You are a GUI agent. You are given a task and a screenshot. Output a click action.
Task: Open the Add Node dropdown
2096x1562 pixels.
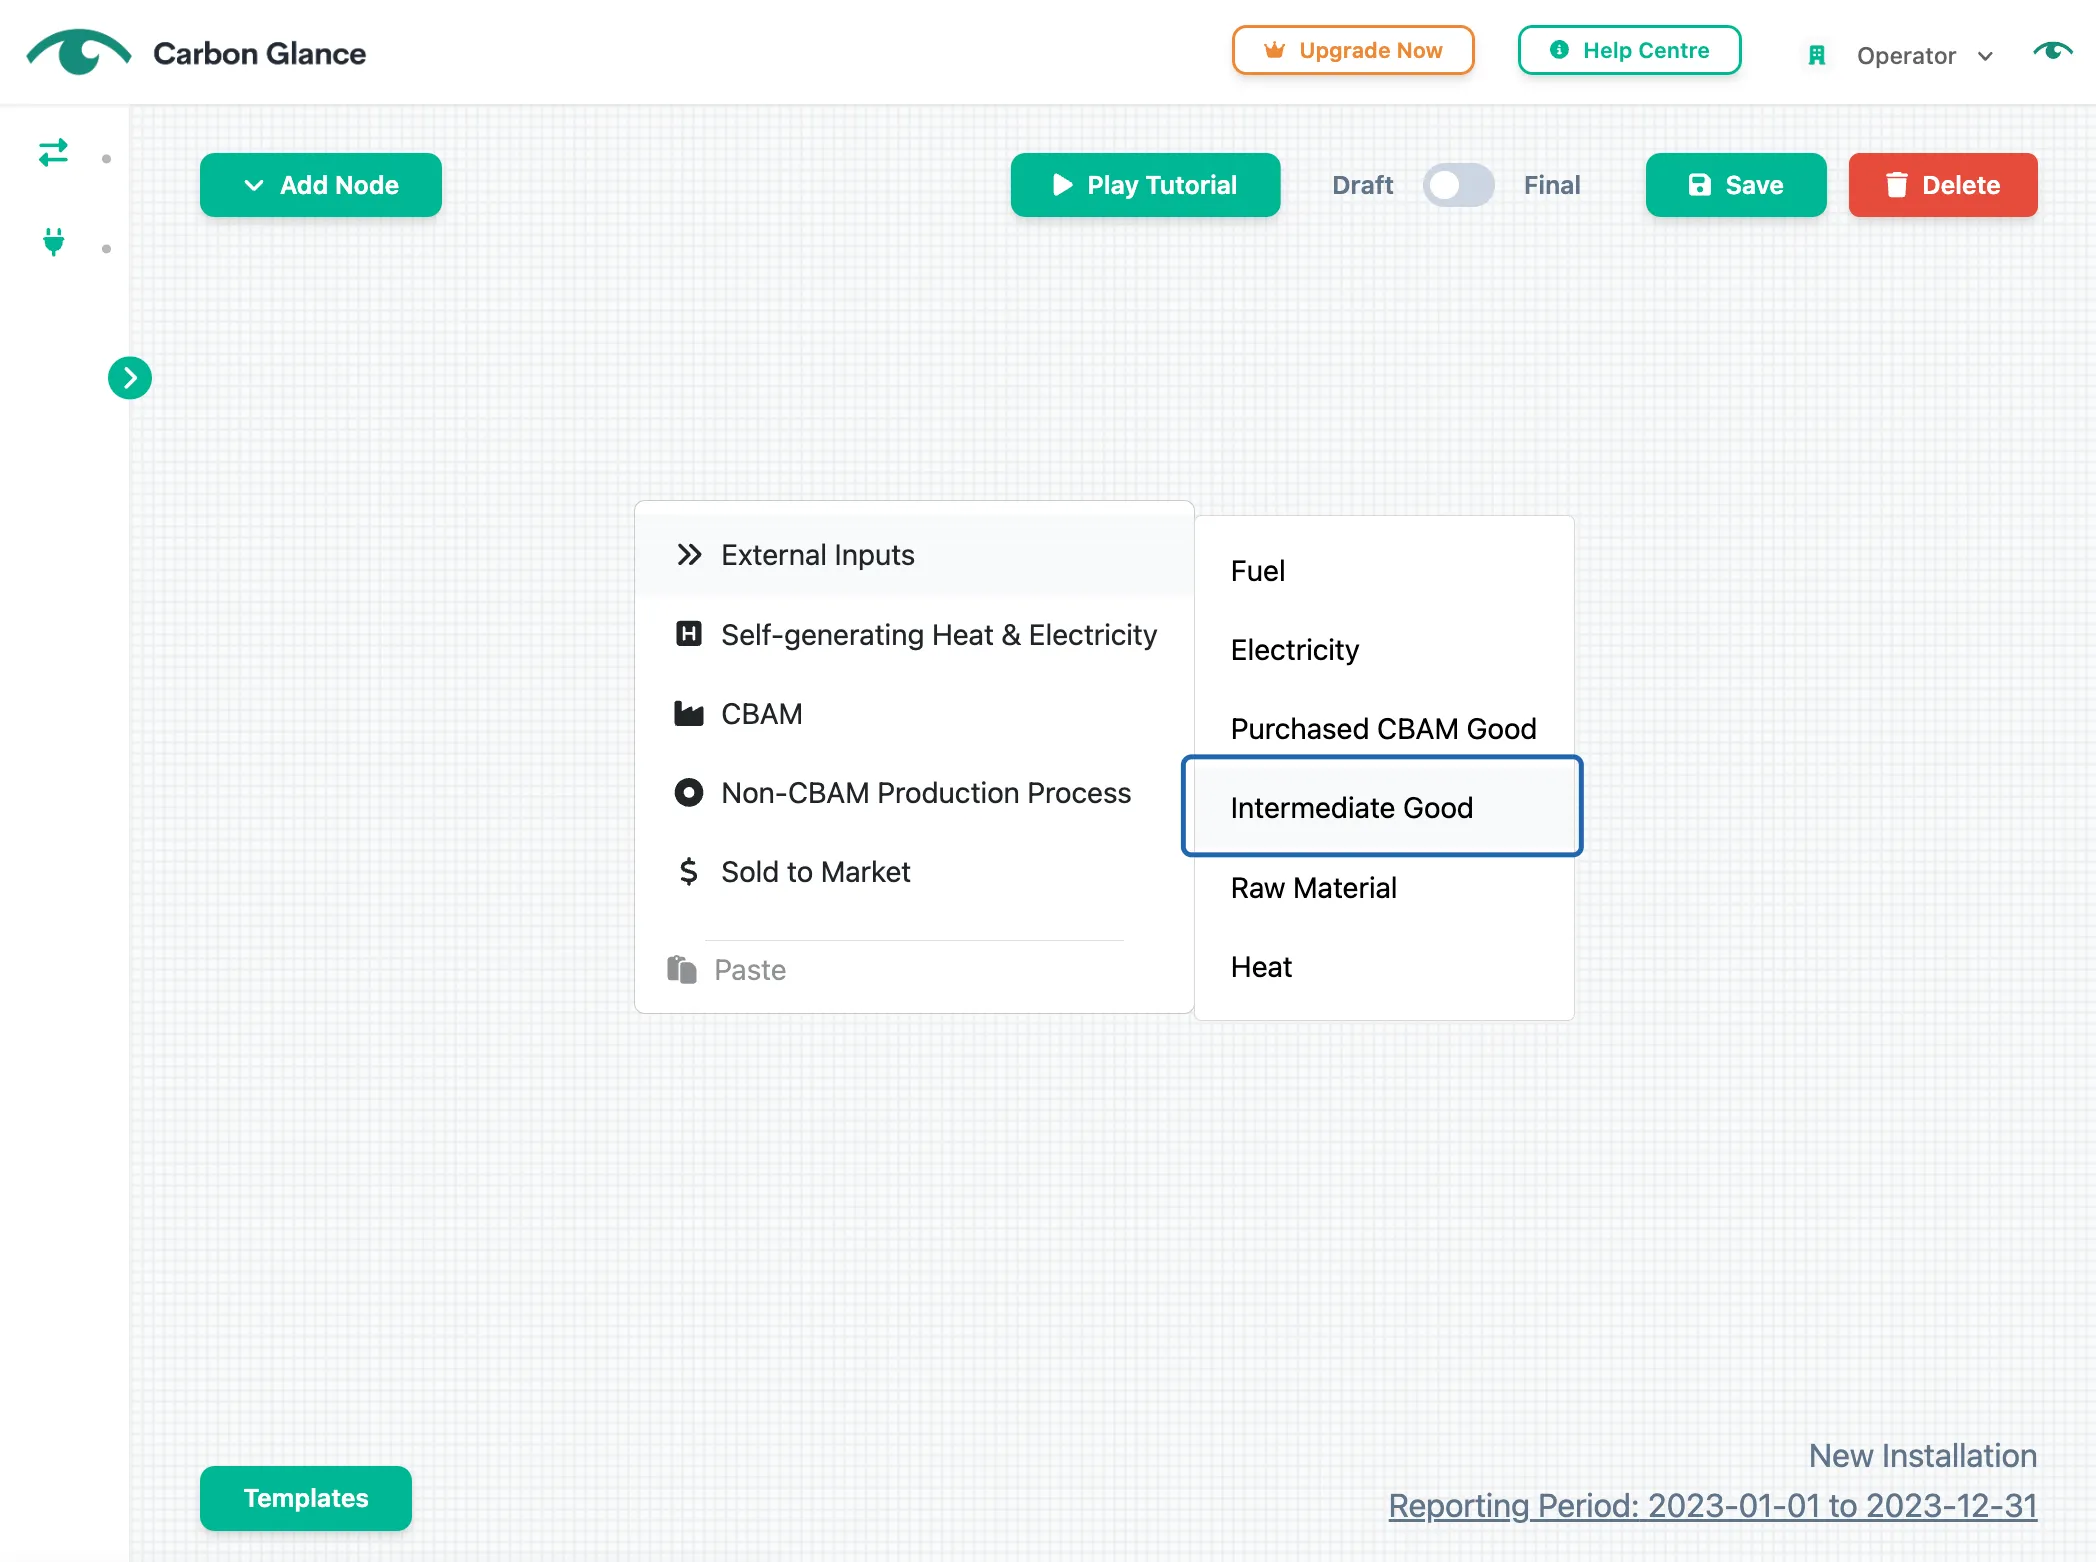[321, 185]
